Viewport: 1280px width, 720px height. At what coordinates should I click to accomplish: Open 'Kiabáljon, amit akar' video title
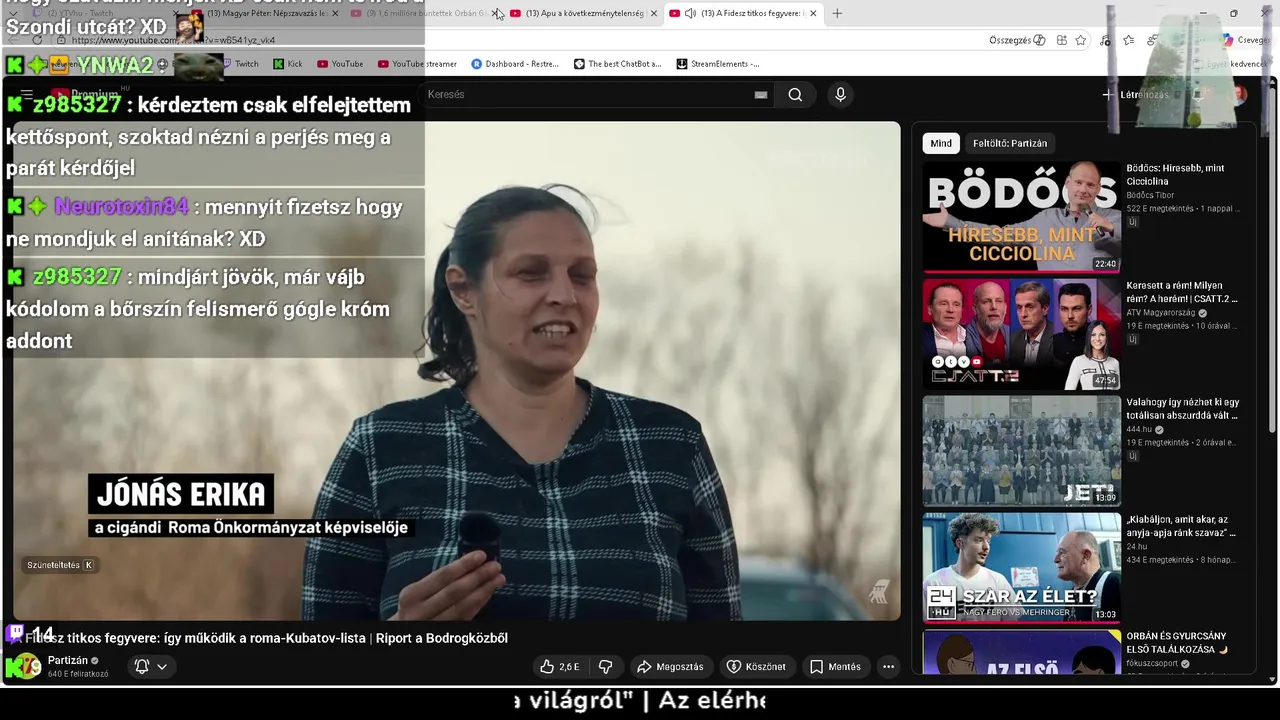click(1182, 526)
